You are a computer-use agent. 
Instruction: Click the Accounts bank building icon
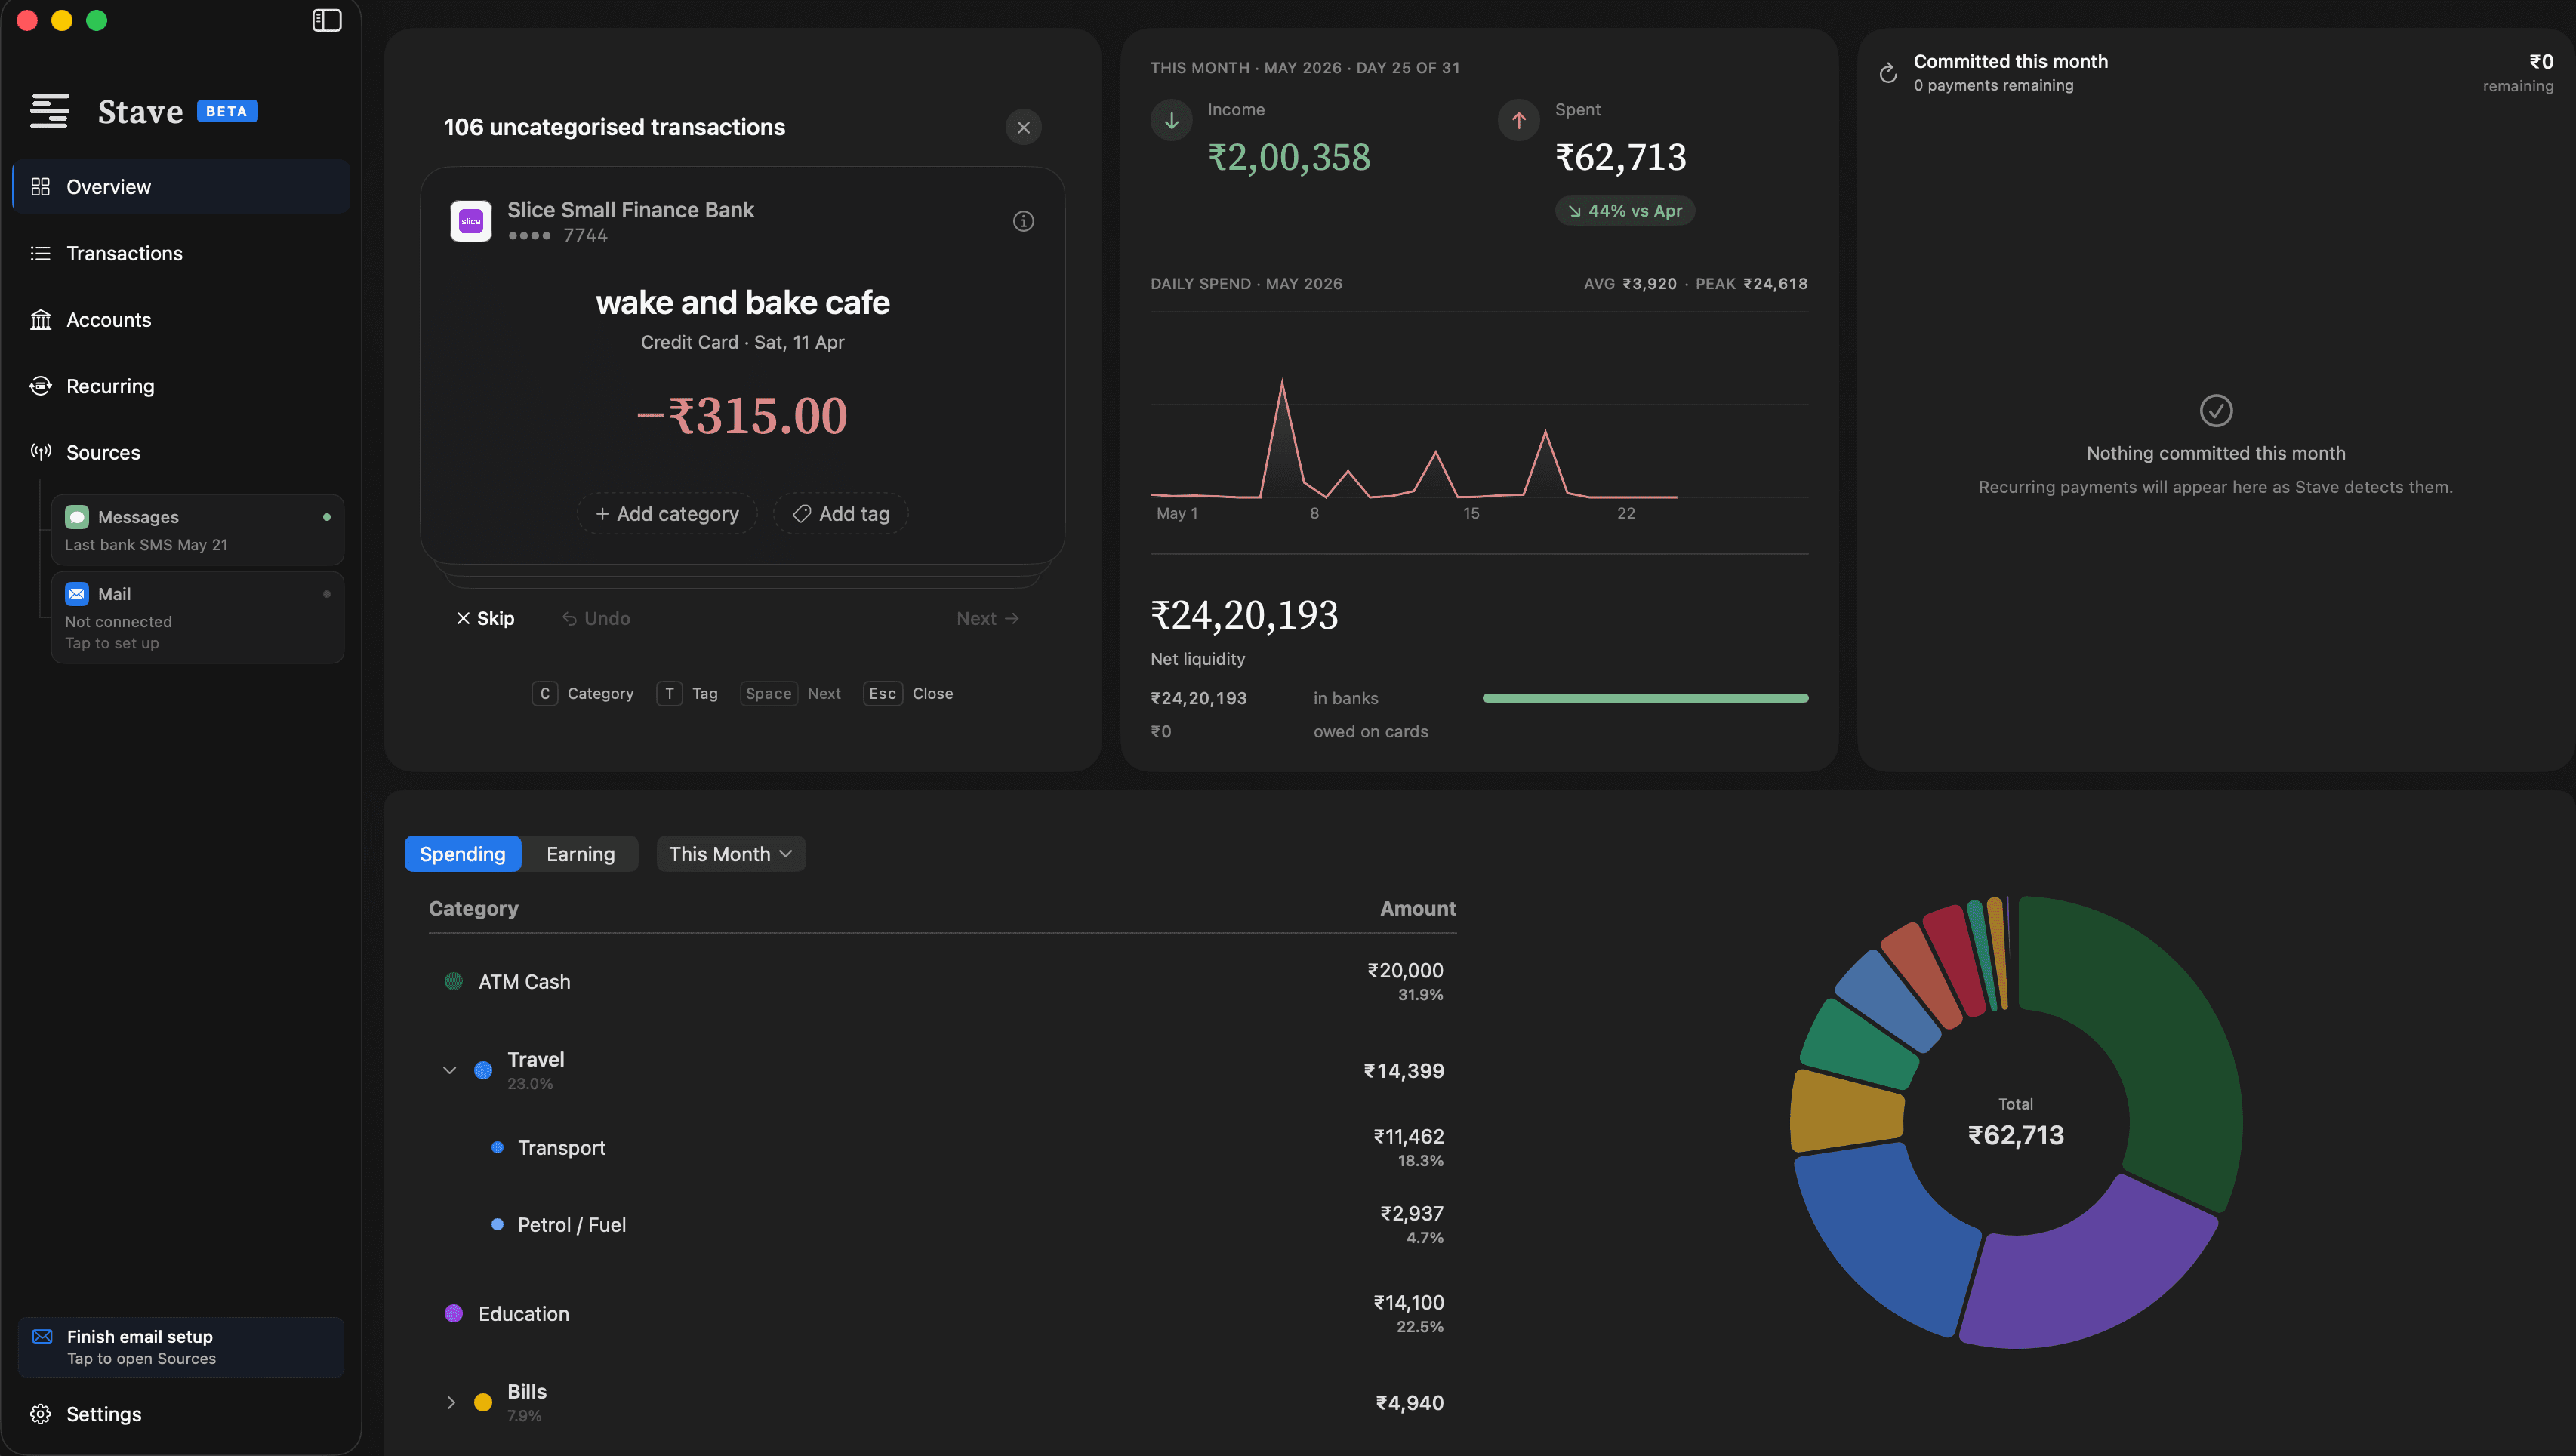[x=40, y=320]
